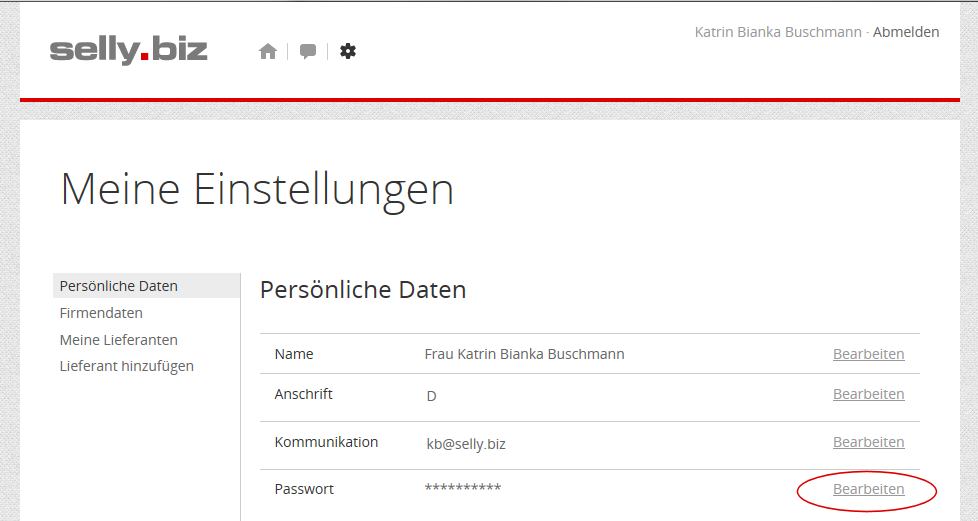
Task: Click the Meine Einstellungen page heading
Action: (x=257, y=189)
